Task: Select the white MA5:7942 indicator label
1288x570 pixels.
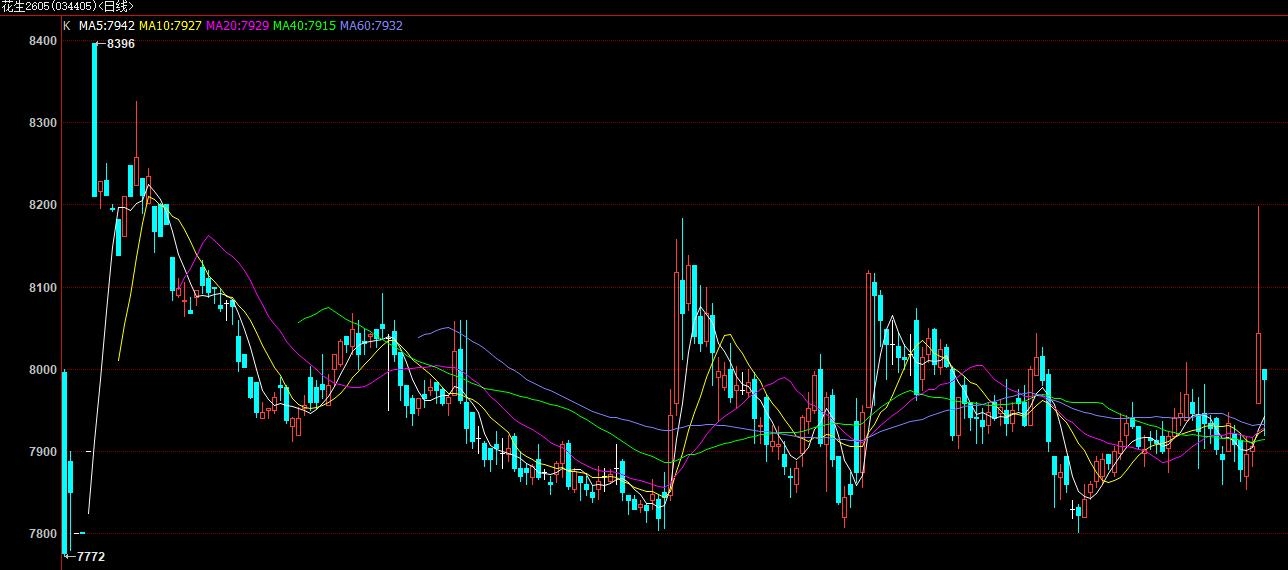Action: point(107,25)
